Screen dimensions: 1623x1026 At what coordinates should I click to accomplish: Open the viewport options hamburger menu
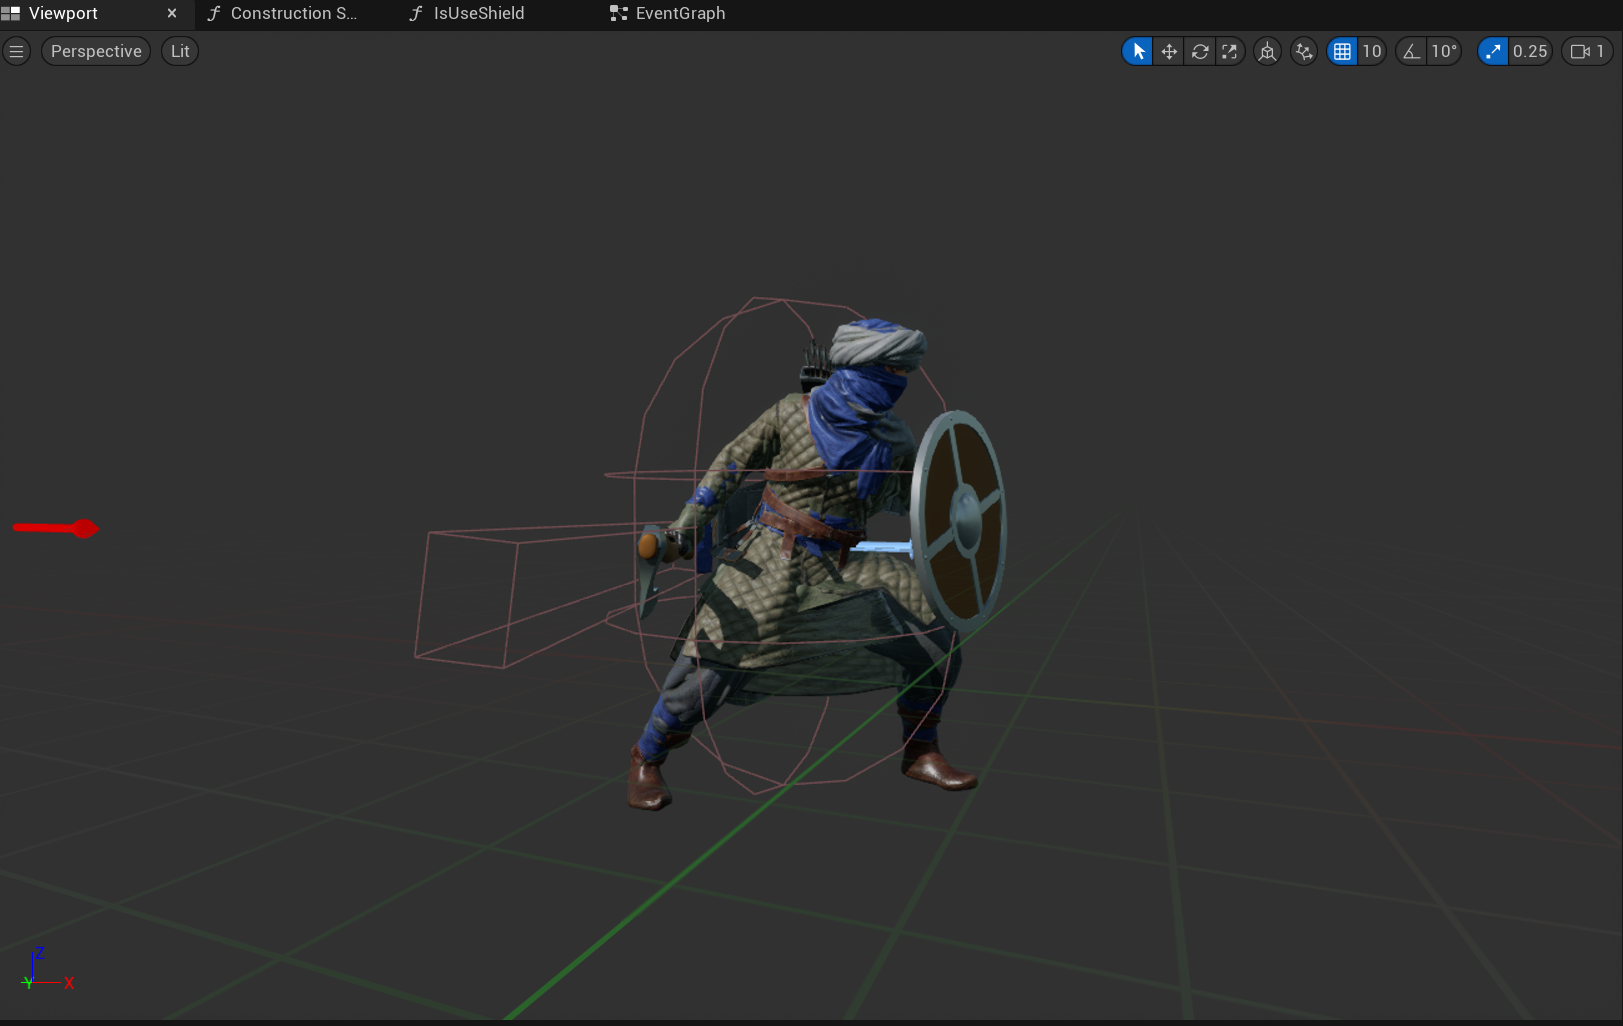(x=16, y=51)
